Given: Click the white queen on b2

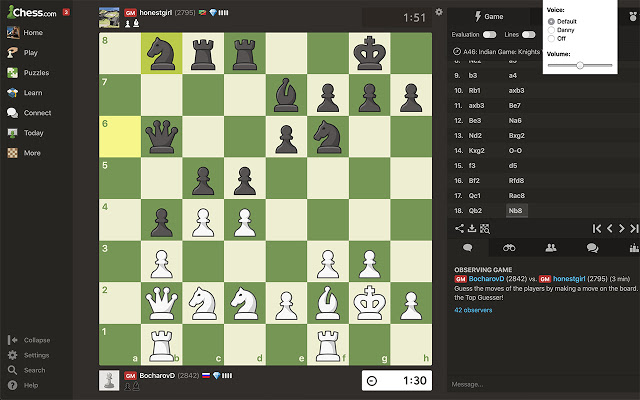Looking at the screenshot, I should pyautogui.click(x=162, y=303).
